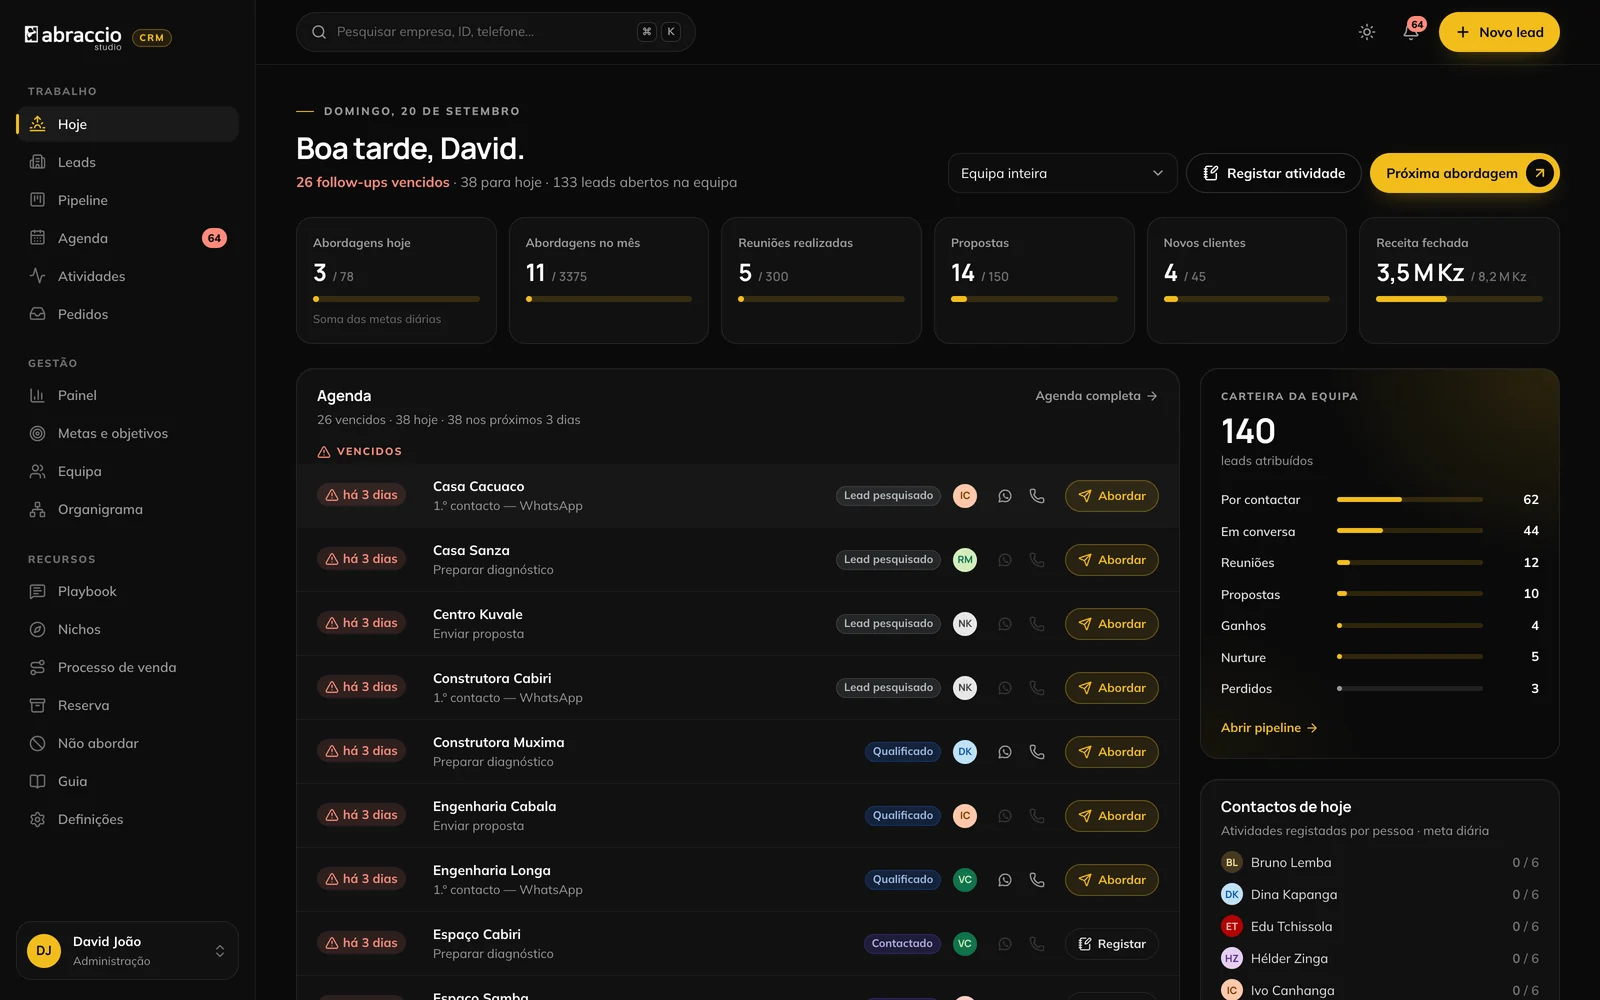Click the Novo lead button
This screenshot has height=1000, width=1600.
tap(1499, 32)
